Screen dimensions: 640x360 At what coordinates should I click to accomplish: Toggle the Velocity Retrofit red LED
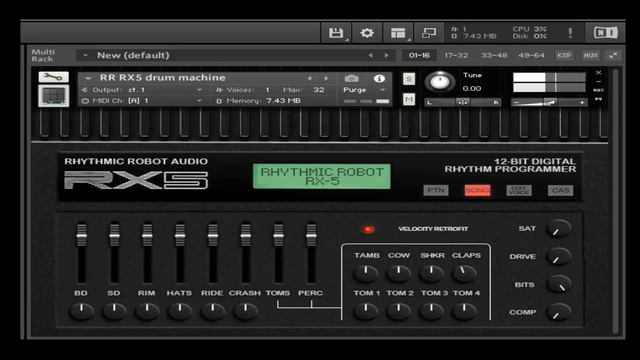click(368, 229)
